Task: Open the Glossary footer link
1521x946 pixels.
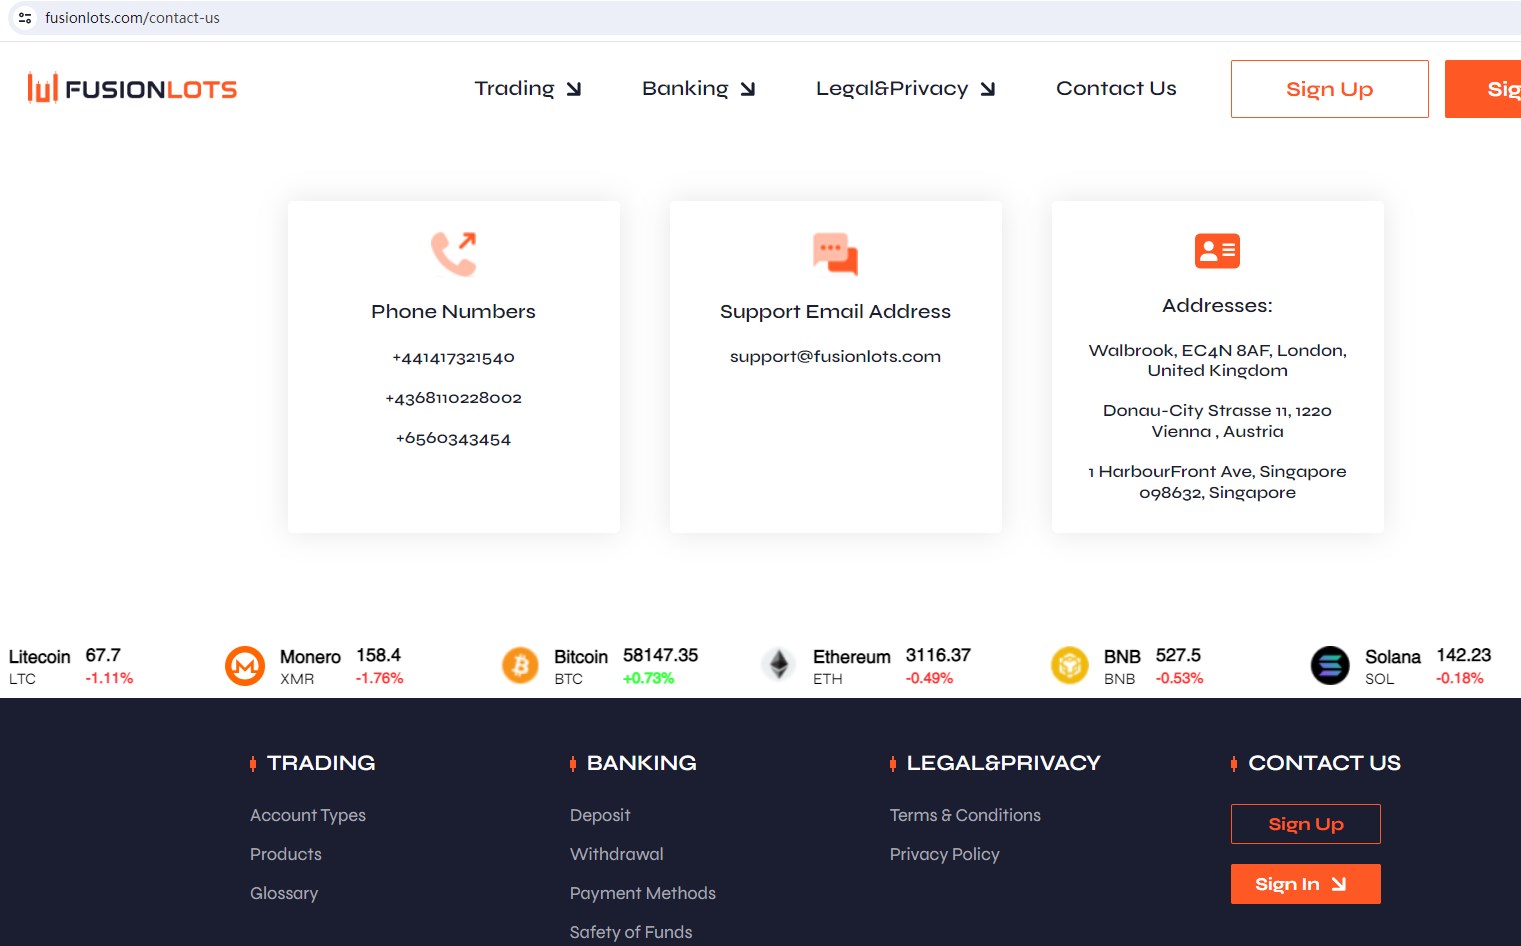Action: click(284, 894)
